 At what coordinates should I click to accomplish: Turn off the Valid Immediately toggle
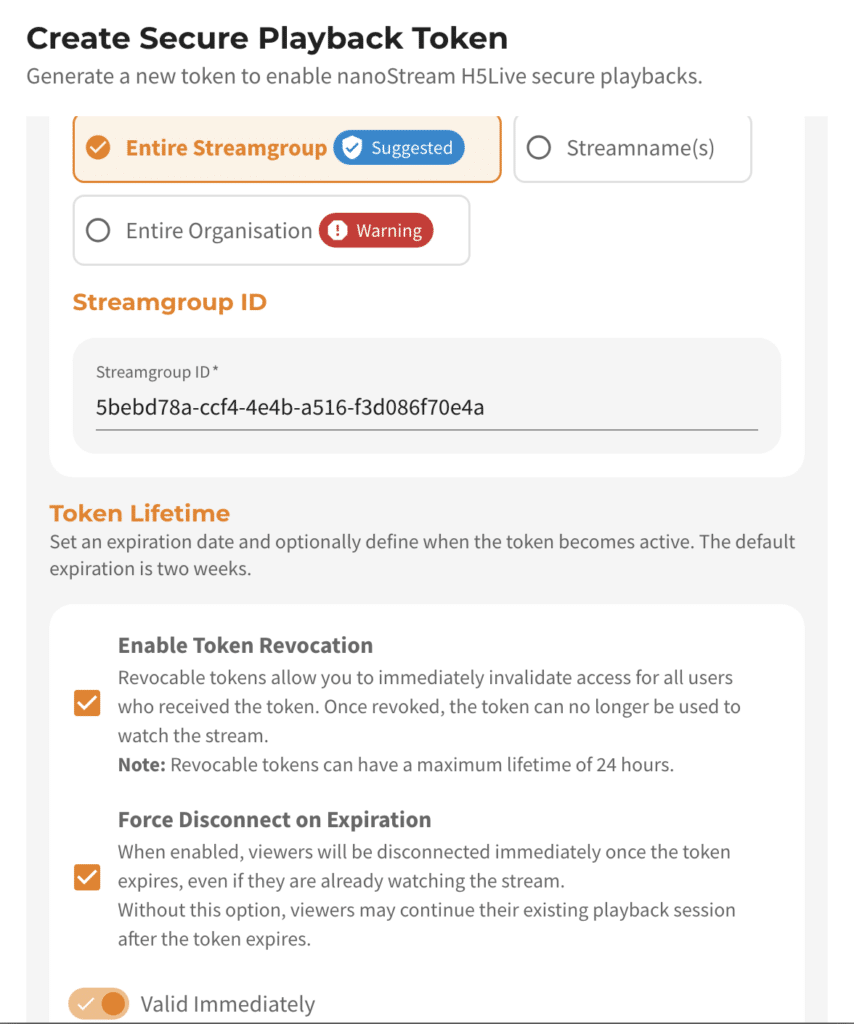point(98,1003)
